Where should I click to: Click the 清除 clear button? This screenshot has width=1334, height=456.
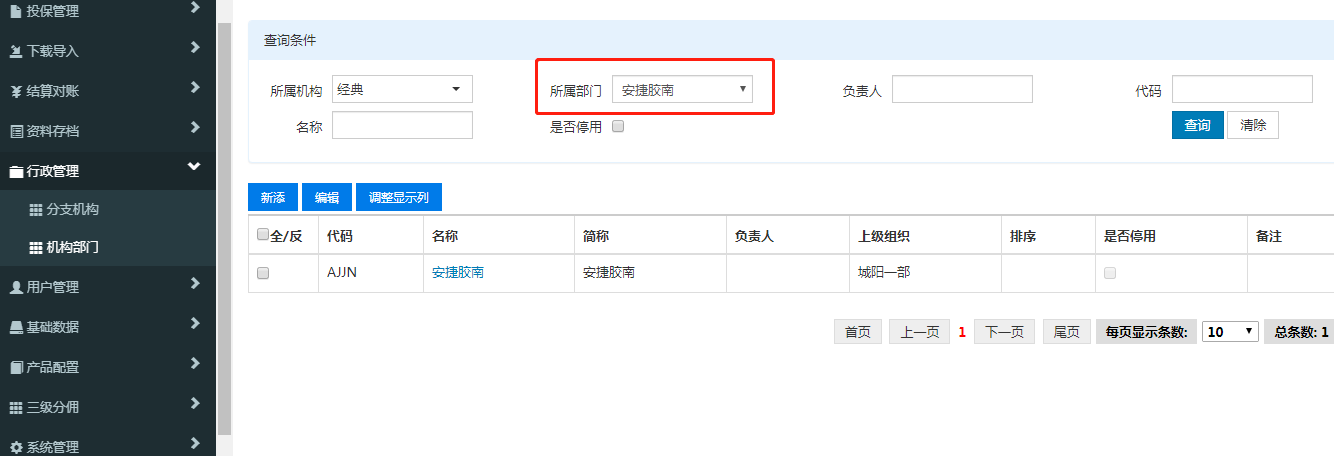(x=1253, y=125)
